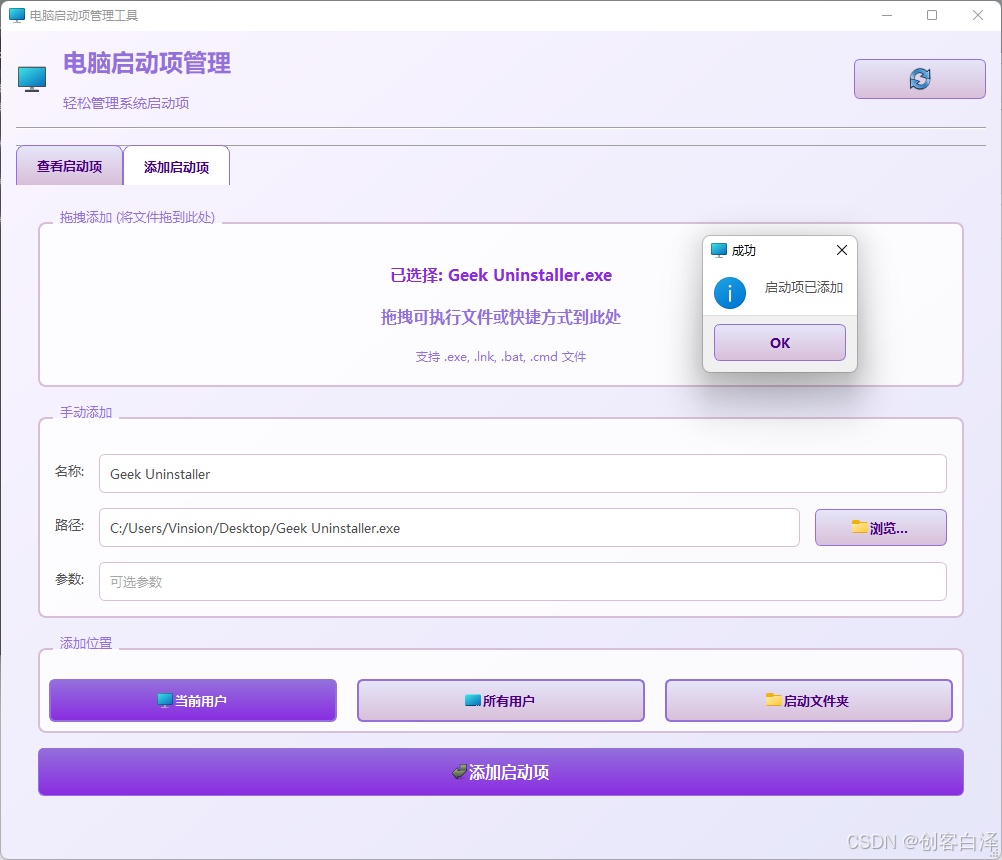Viewport: 1002px width, 860px height.
Task: Click the big 添加启动项 button
Action: 501,772
